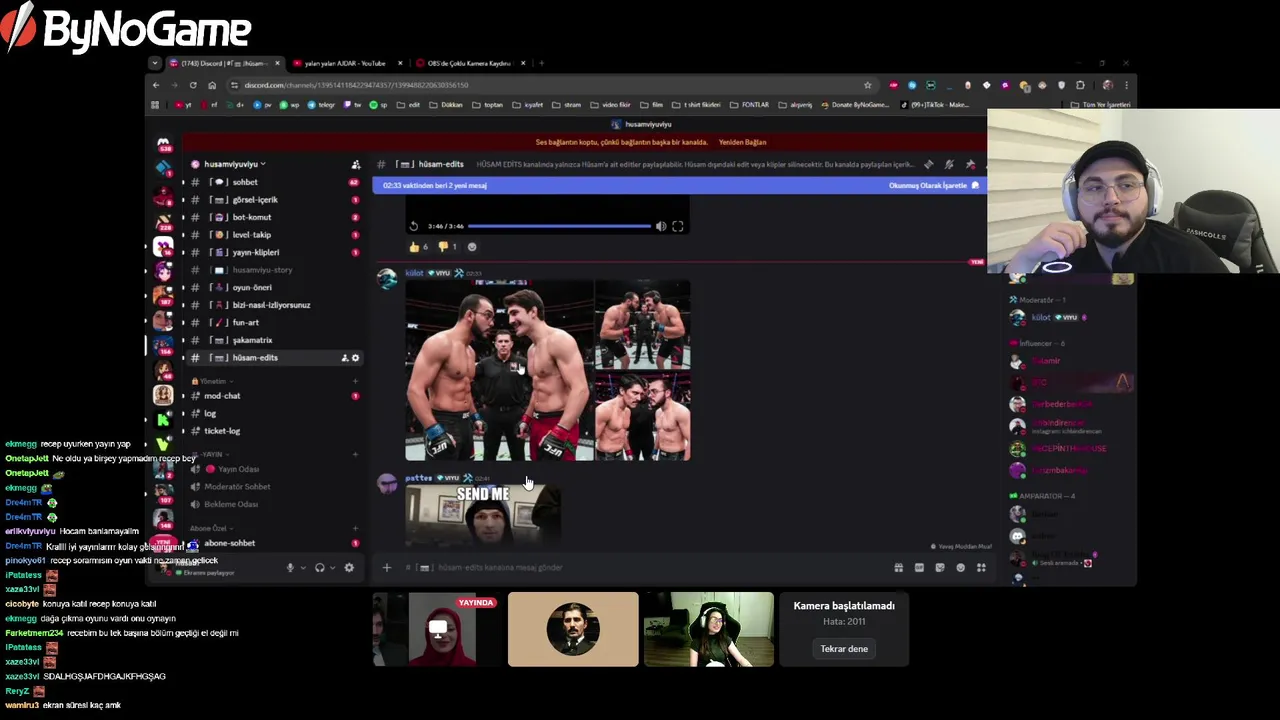The image size is (1280, 720).
Task: Click add reaction smiley under video
Action: [x=472, y=247]
